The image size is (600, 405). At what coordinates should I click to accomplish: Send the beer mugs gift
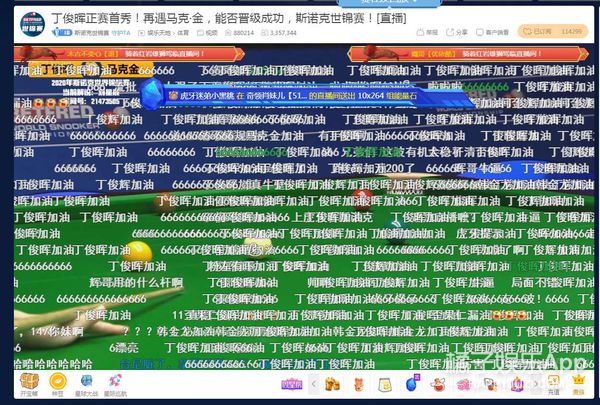[332, 384]
